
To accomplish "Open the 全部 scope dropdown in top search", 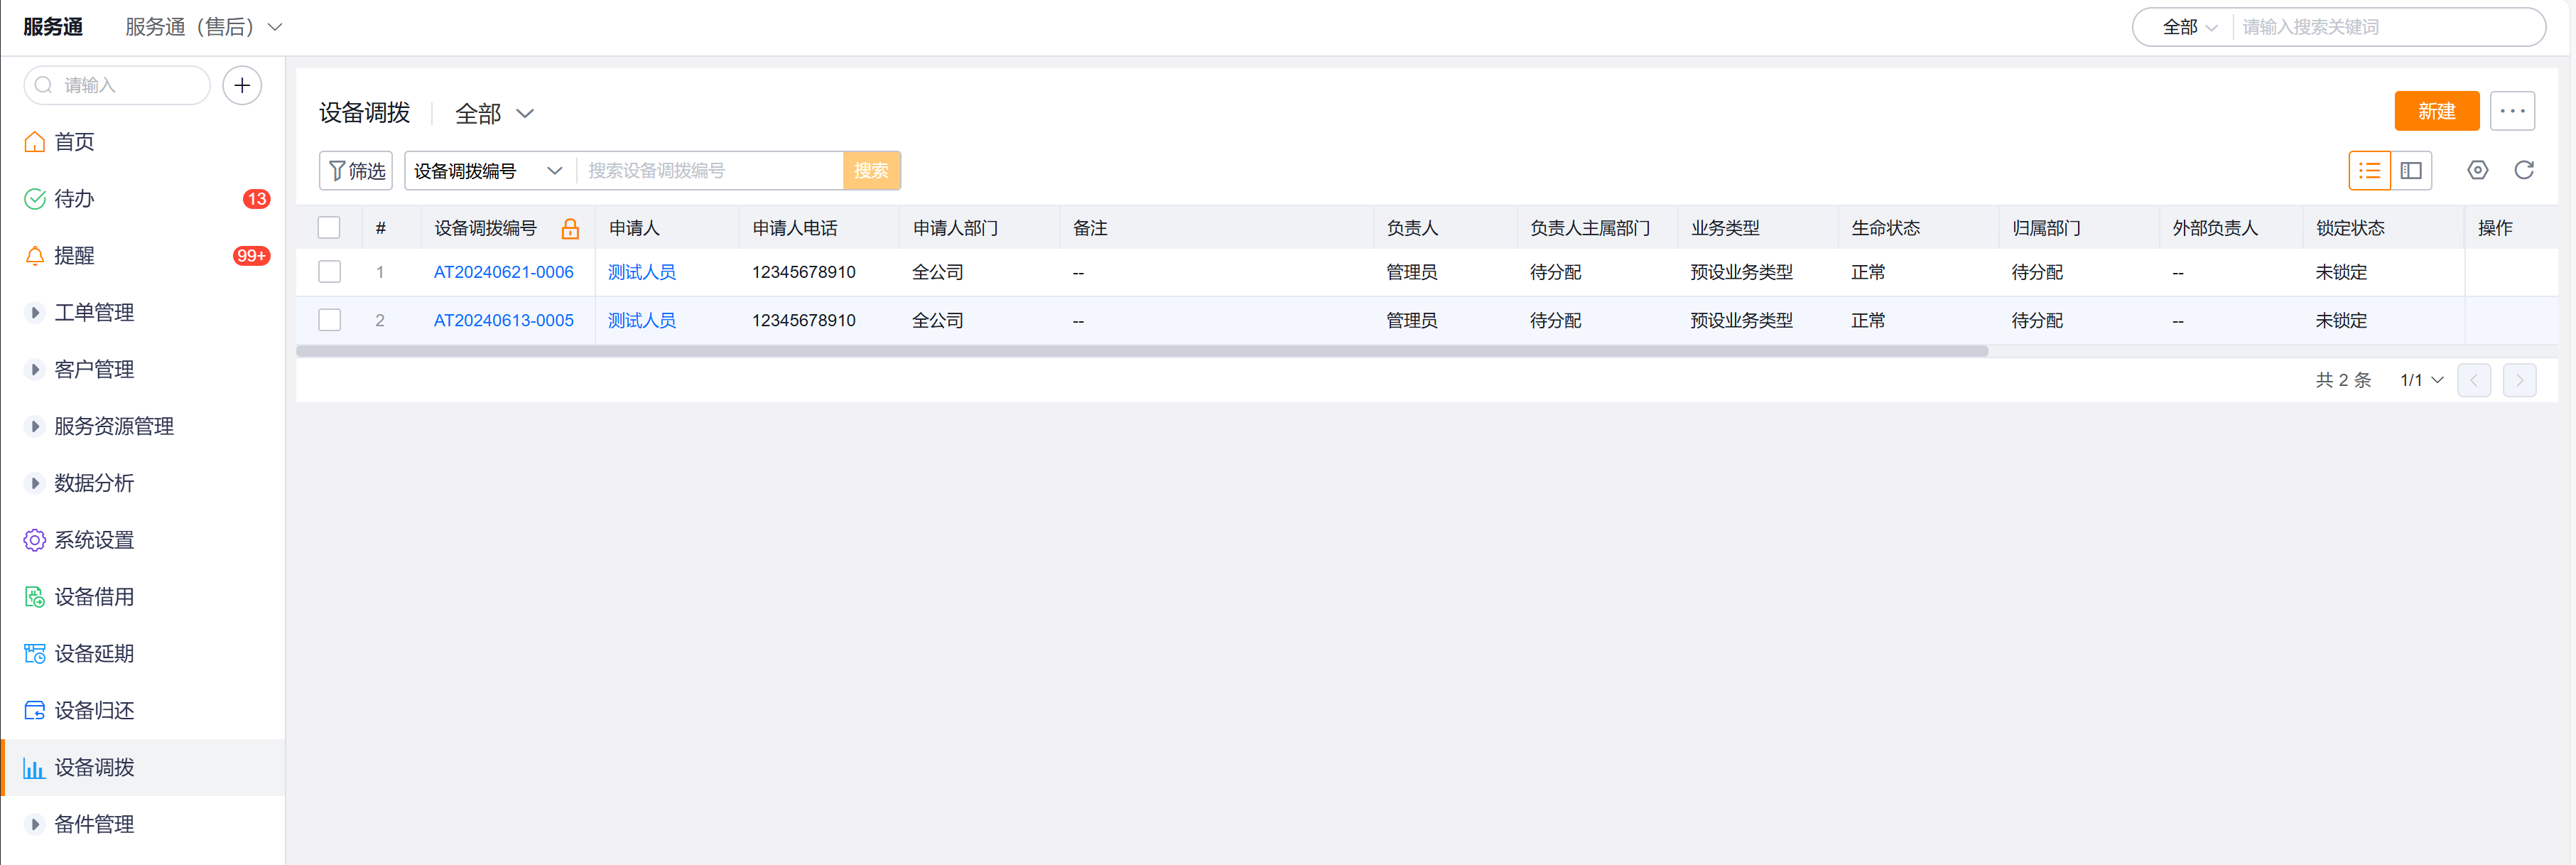I will click(2190, 28).
